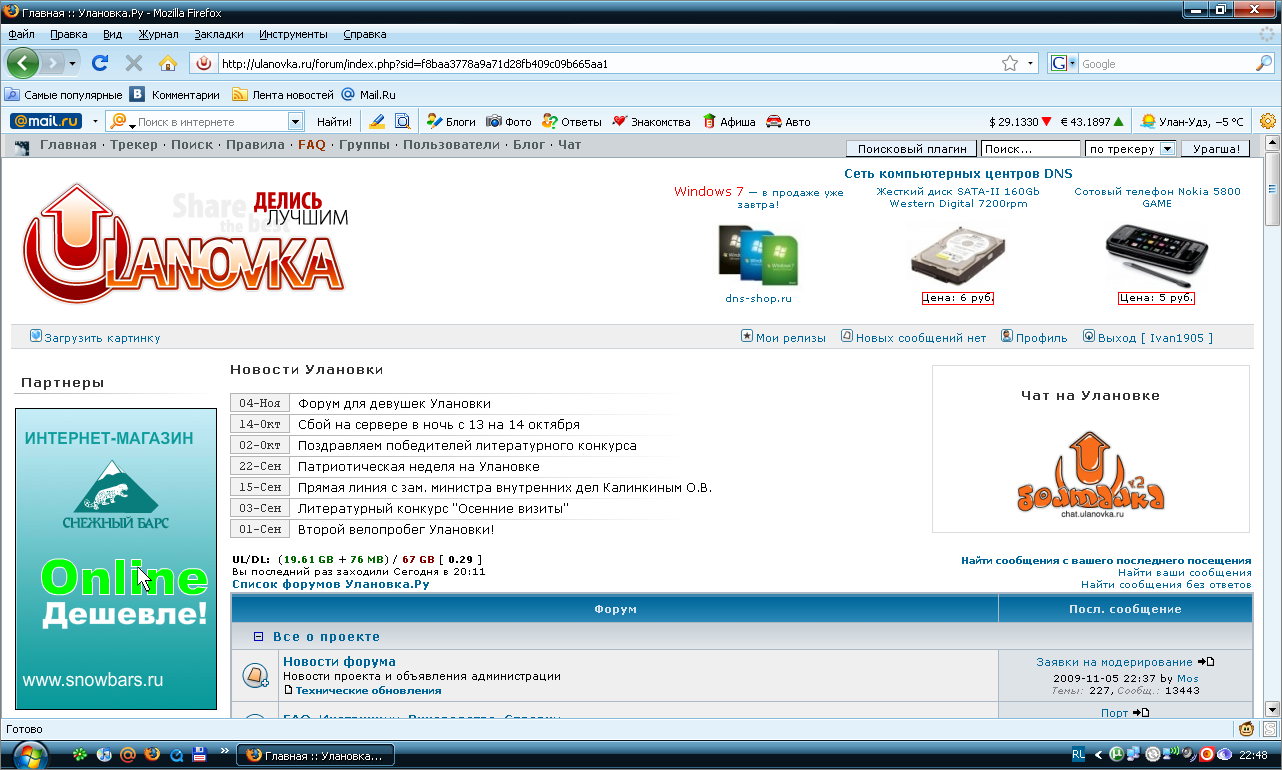
Task: Expand hidden system tray icons arrow
Action: coord(1099,755)
